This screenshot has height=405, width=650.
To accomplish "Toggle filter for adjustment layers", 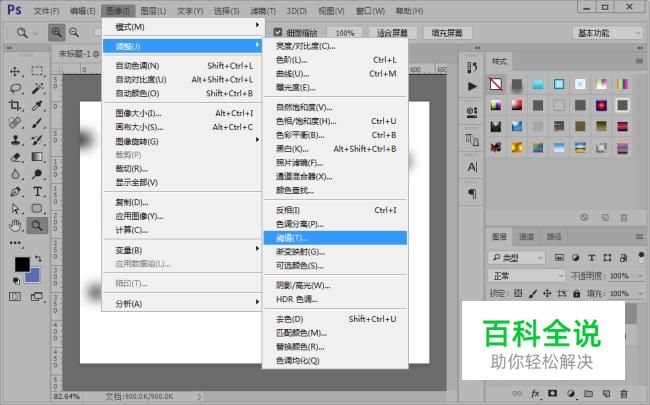I will [575, 257].
